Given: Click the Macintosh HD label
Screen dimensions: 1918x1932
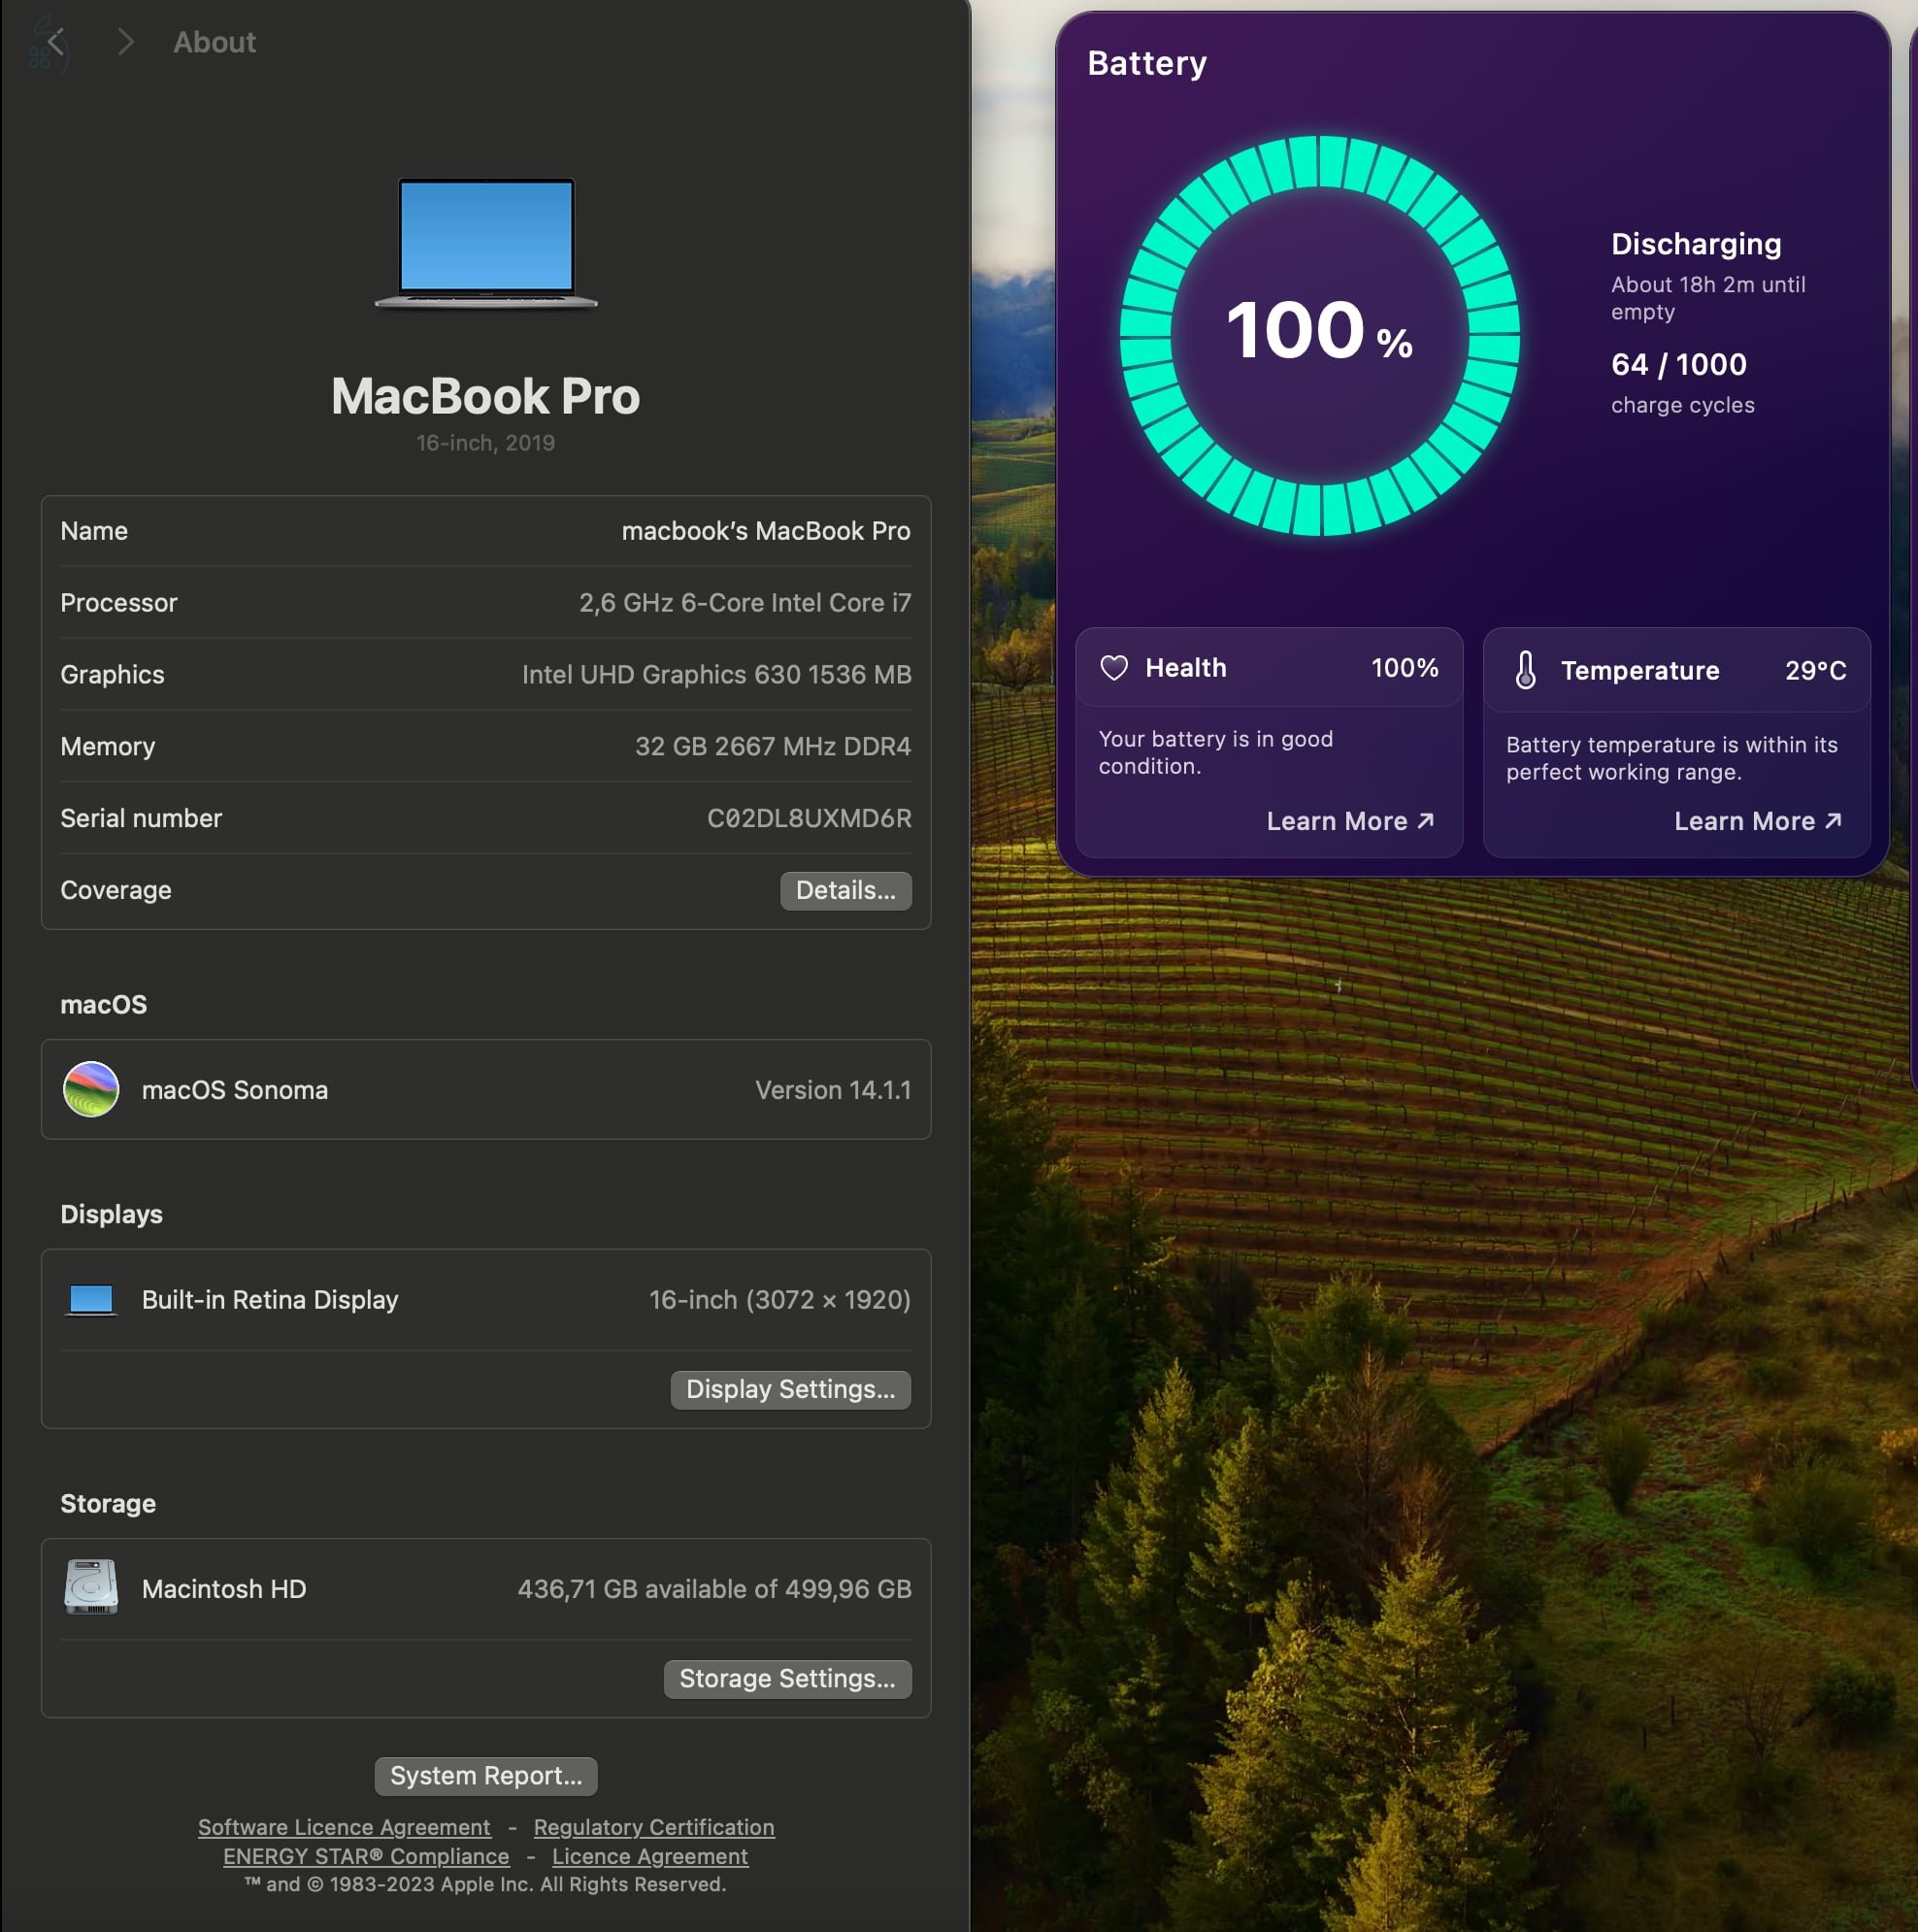Looking at the screenshot, I should pyautogui.click(x=224, y=1589).
